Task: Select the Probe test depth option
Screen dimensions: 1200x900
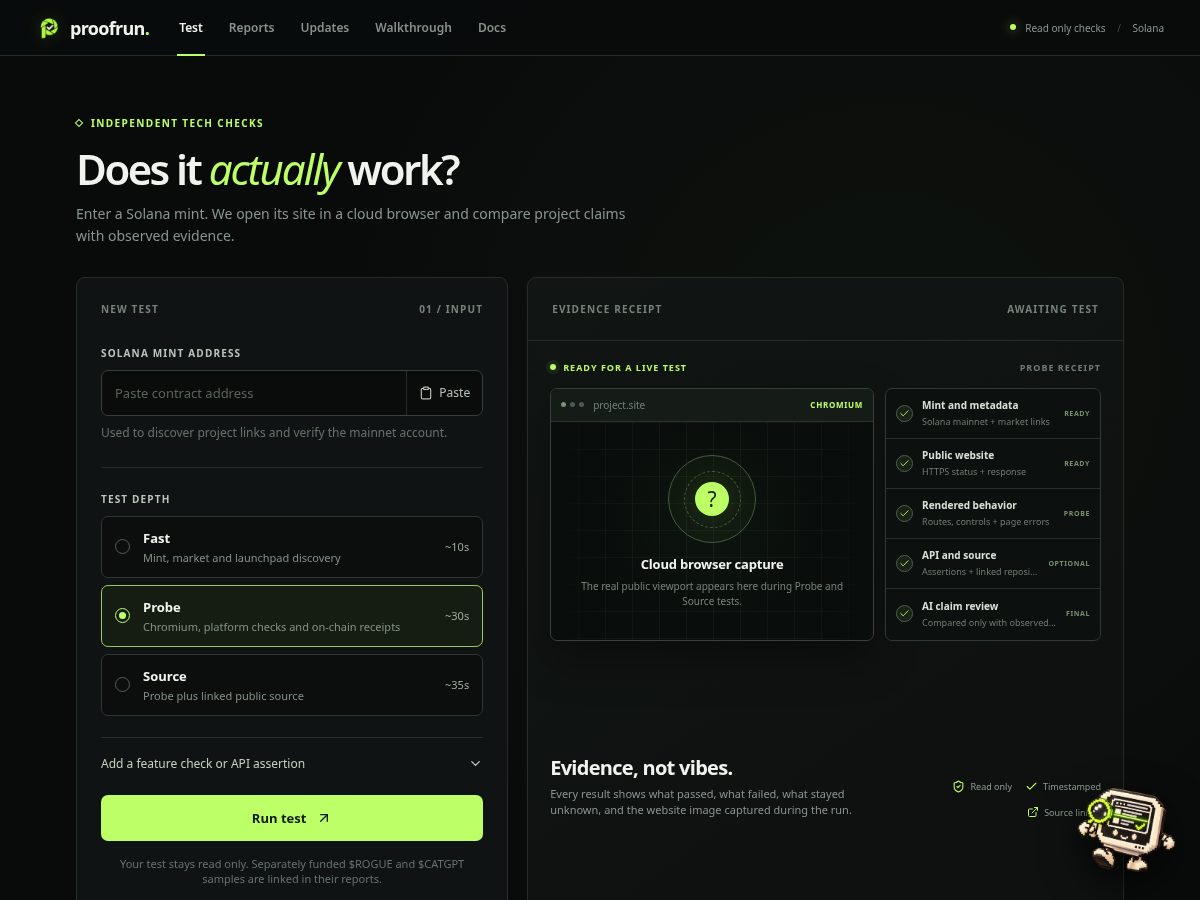Action: point(292,616)
